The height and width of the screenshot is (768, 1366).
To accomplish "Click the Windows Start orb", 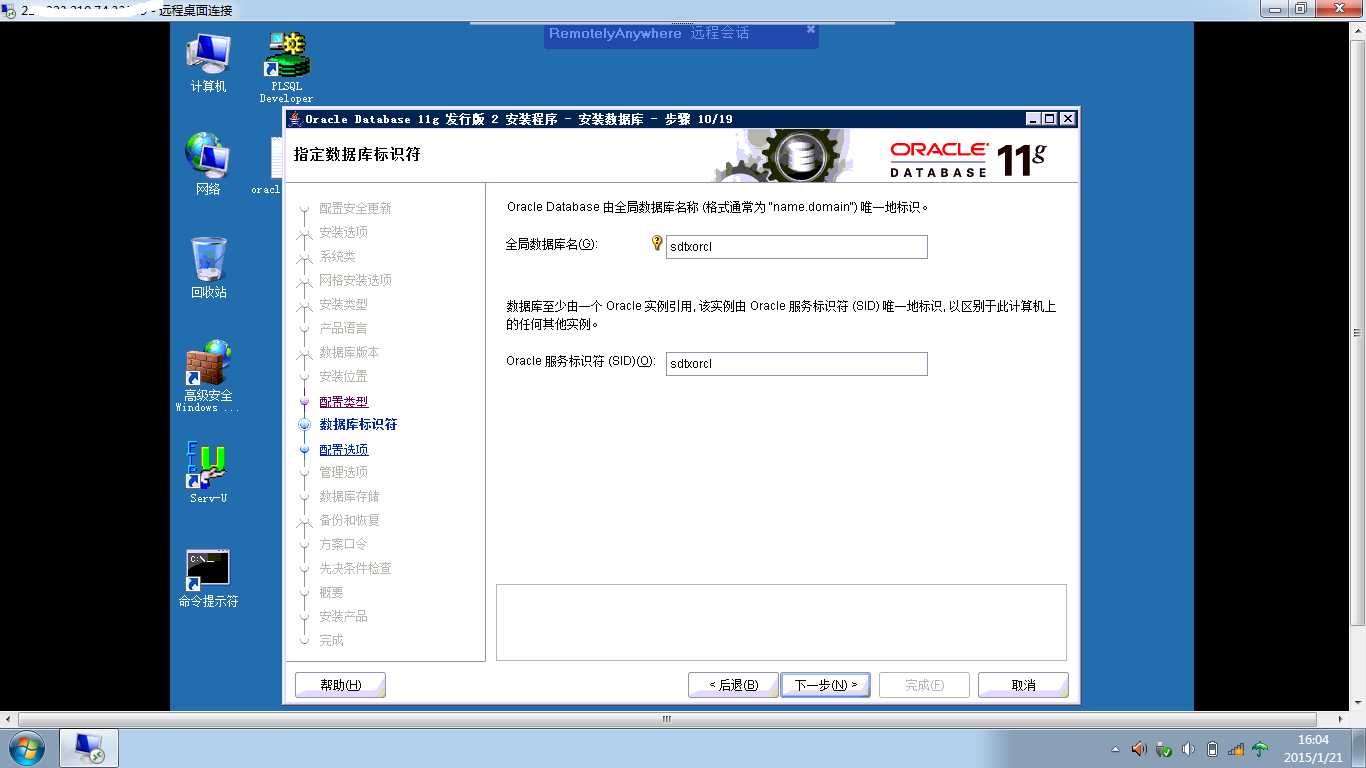I will pos(25,748).
